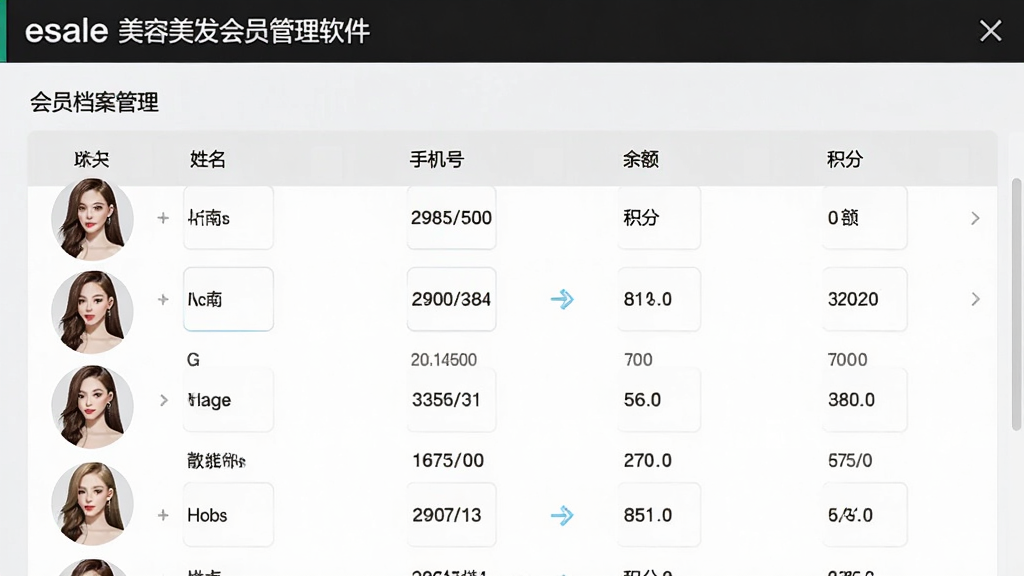Click the points field showing 380.0
1024x576 pixels.
point(865,400)
